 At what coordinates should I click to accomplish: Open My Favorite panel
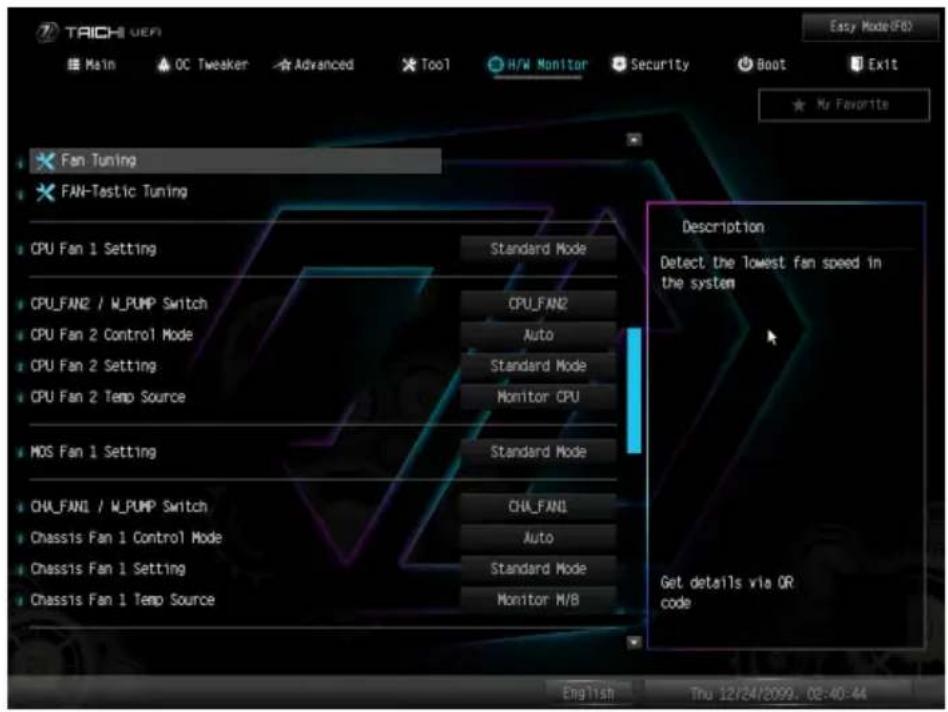[844, 105]
